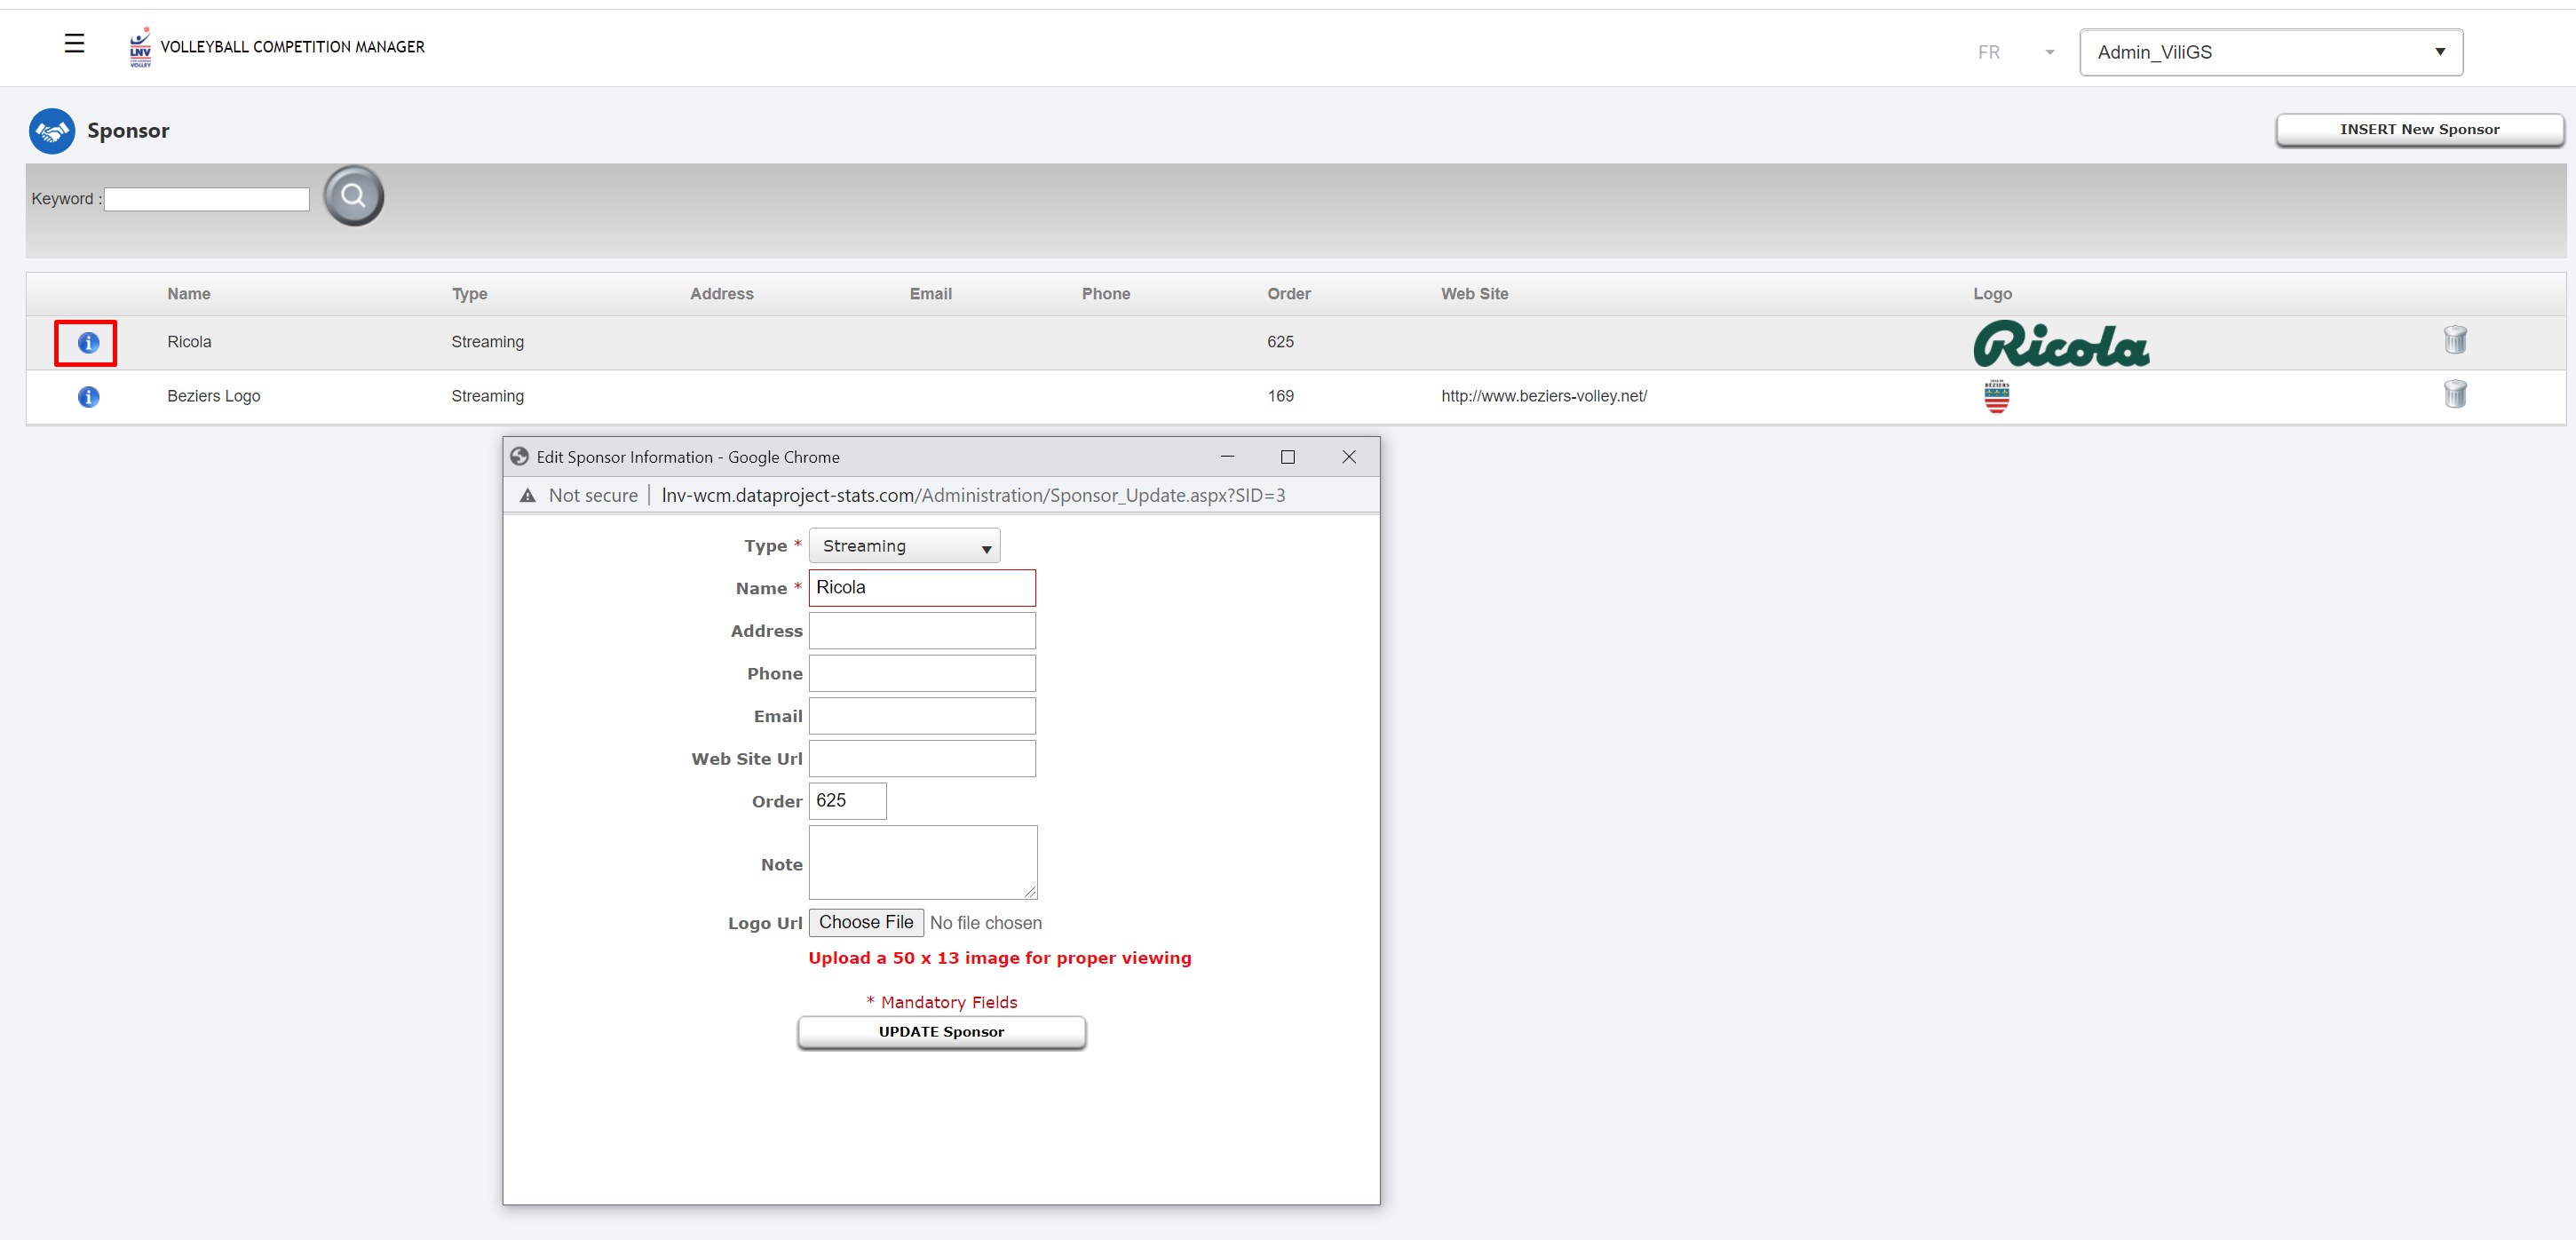Image resolution: width=2576 pixels, height=1240 pixels.
Task: Click the Beziers Logo name cell
Action: point(213,396)
